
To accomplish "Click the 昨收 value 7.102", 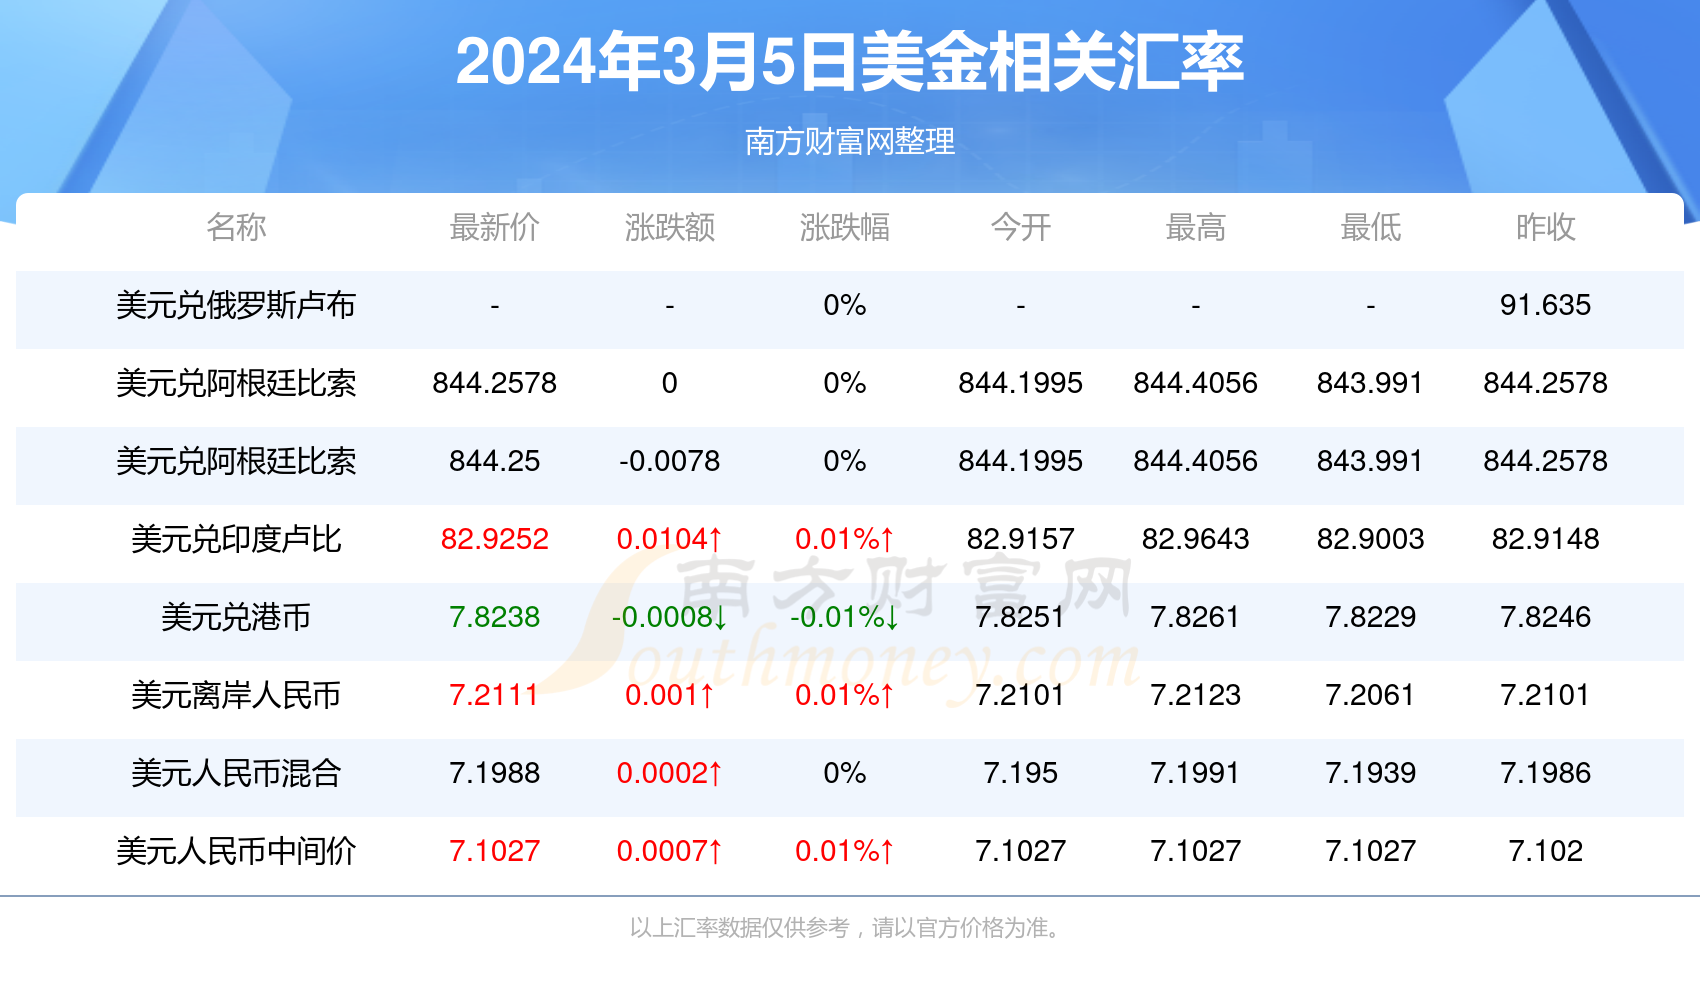I will coord(1545,851).
